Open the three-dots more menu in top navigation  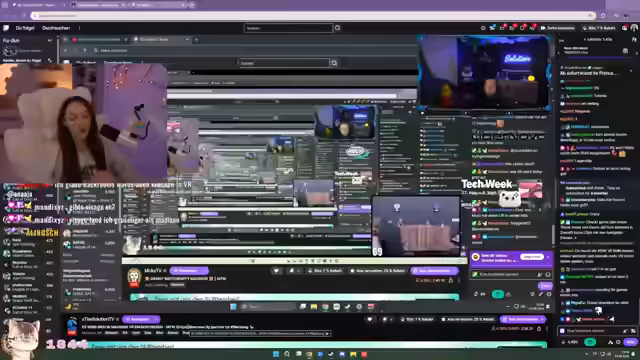(x=79, y=28)
